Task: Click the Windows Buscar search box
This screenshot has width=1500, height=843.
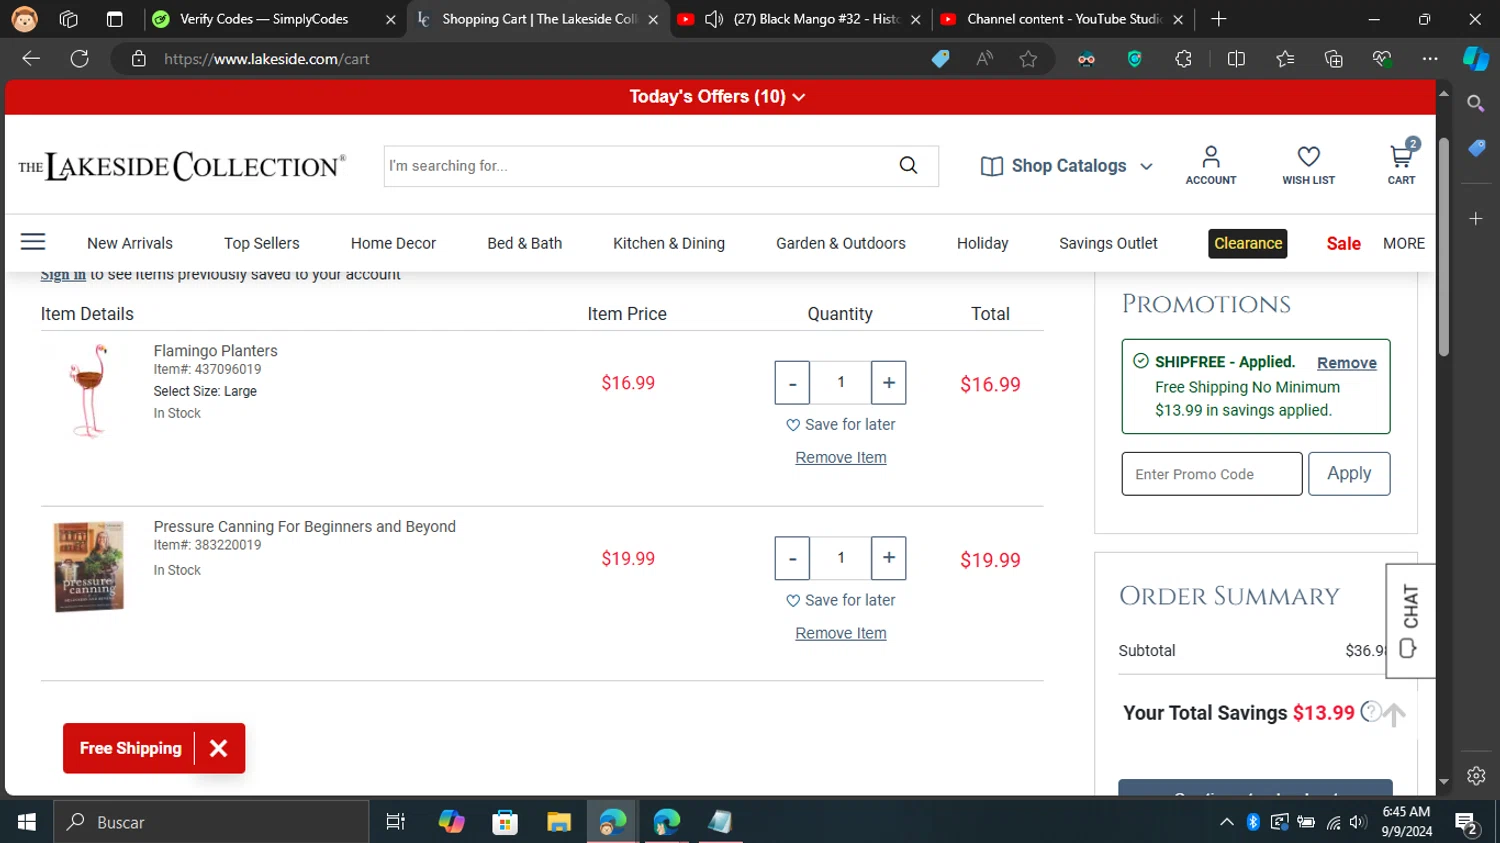Action: pyautogui.click(x=211, y=822)
